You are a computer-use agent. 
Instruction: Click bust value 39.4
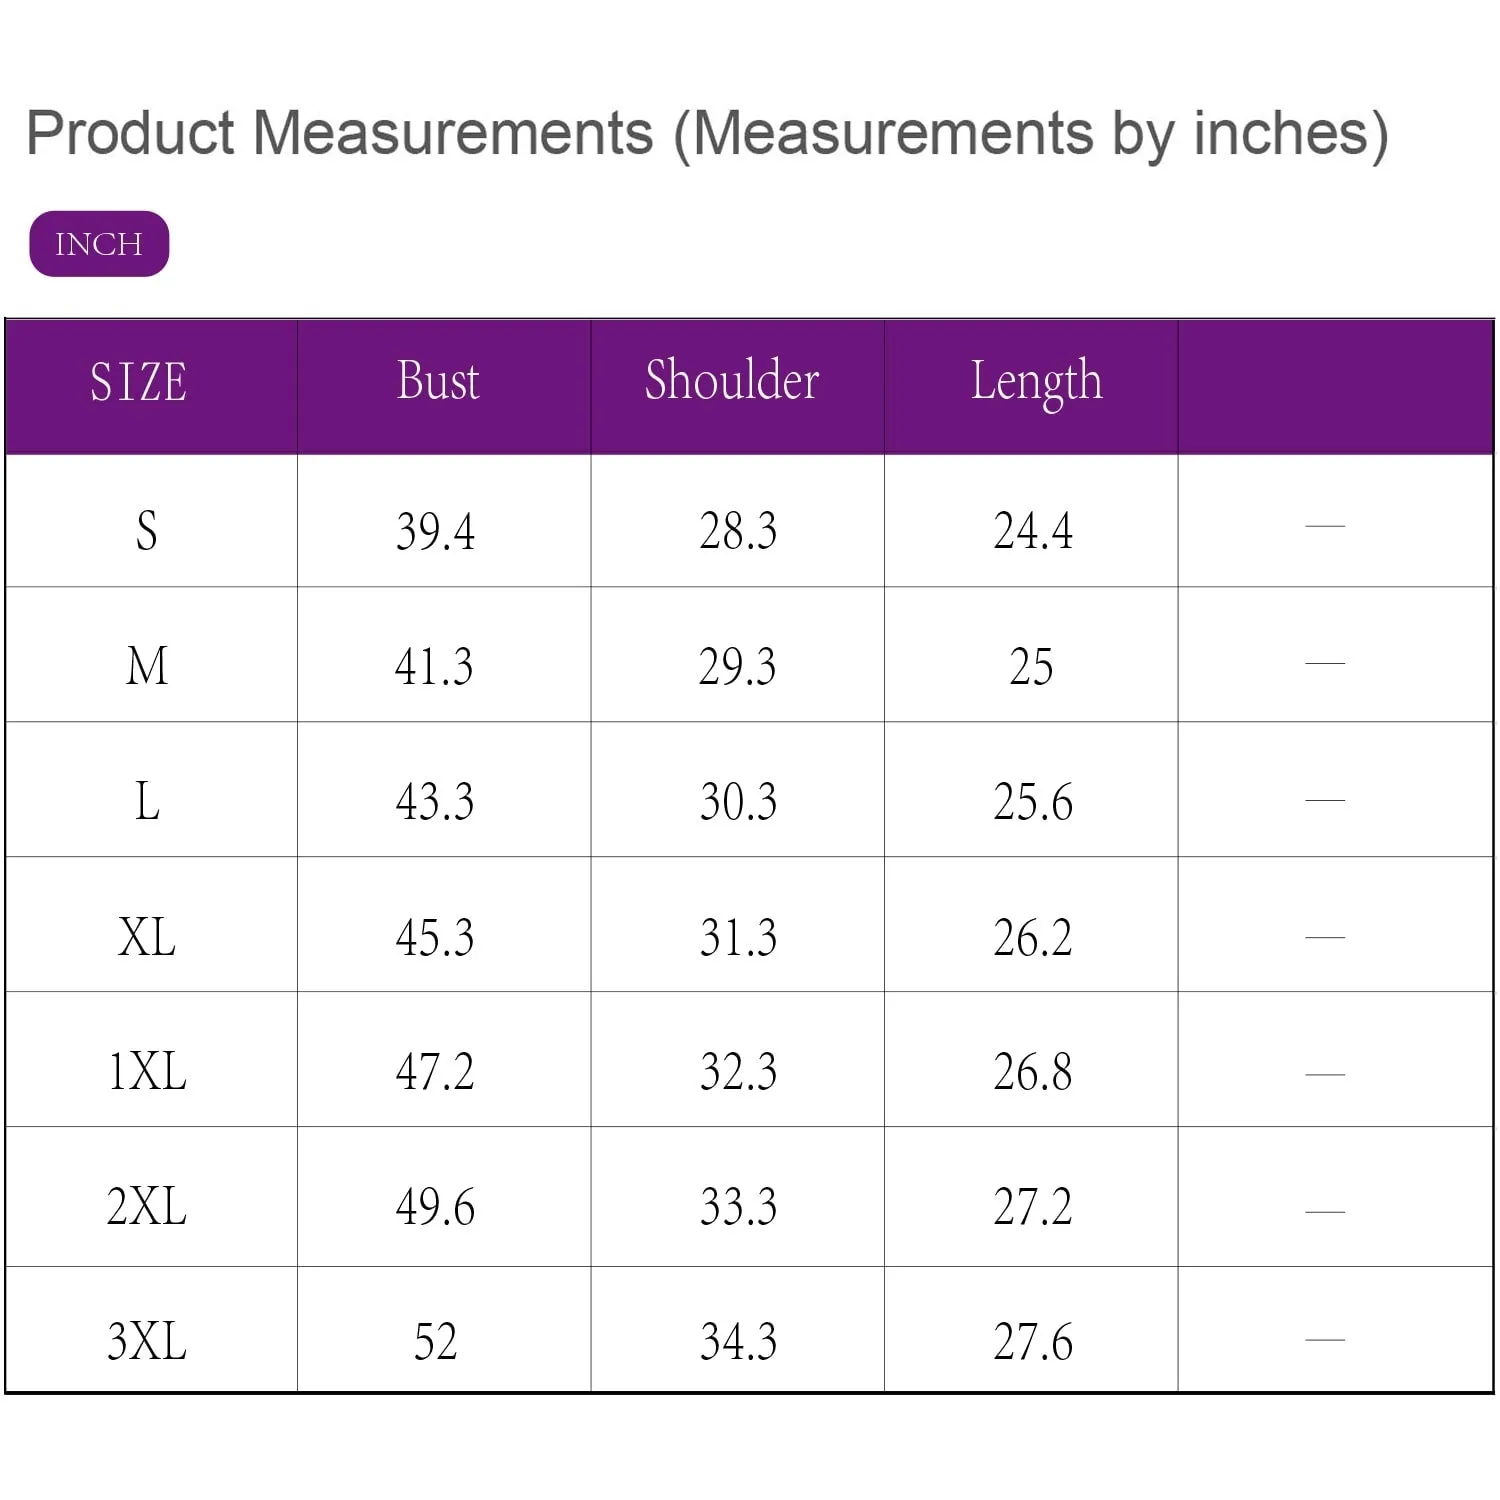pos(435,531)
